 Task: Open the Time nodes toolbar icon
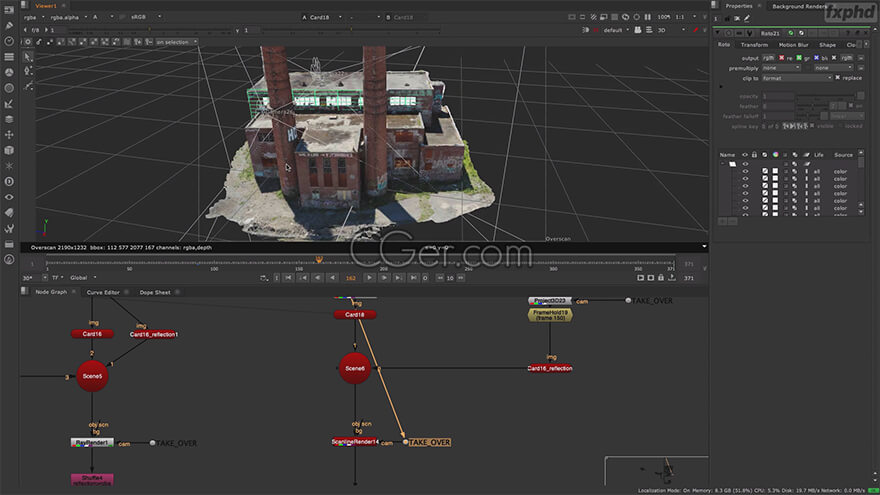(9, 41)
